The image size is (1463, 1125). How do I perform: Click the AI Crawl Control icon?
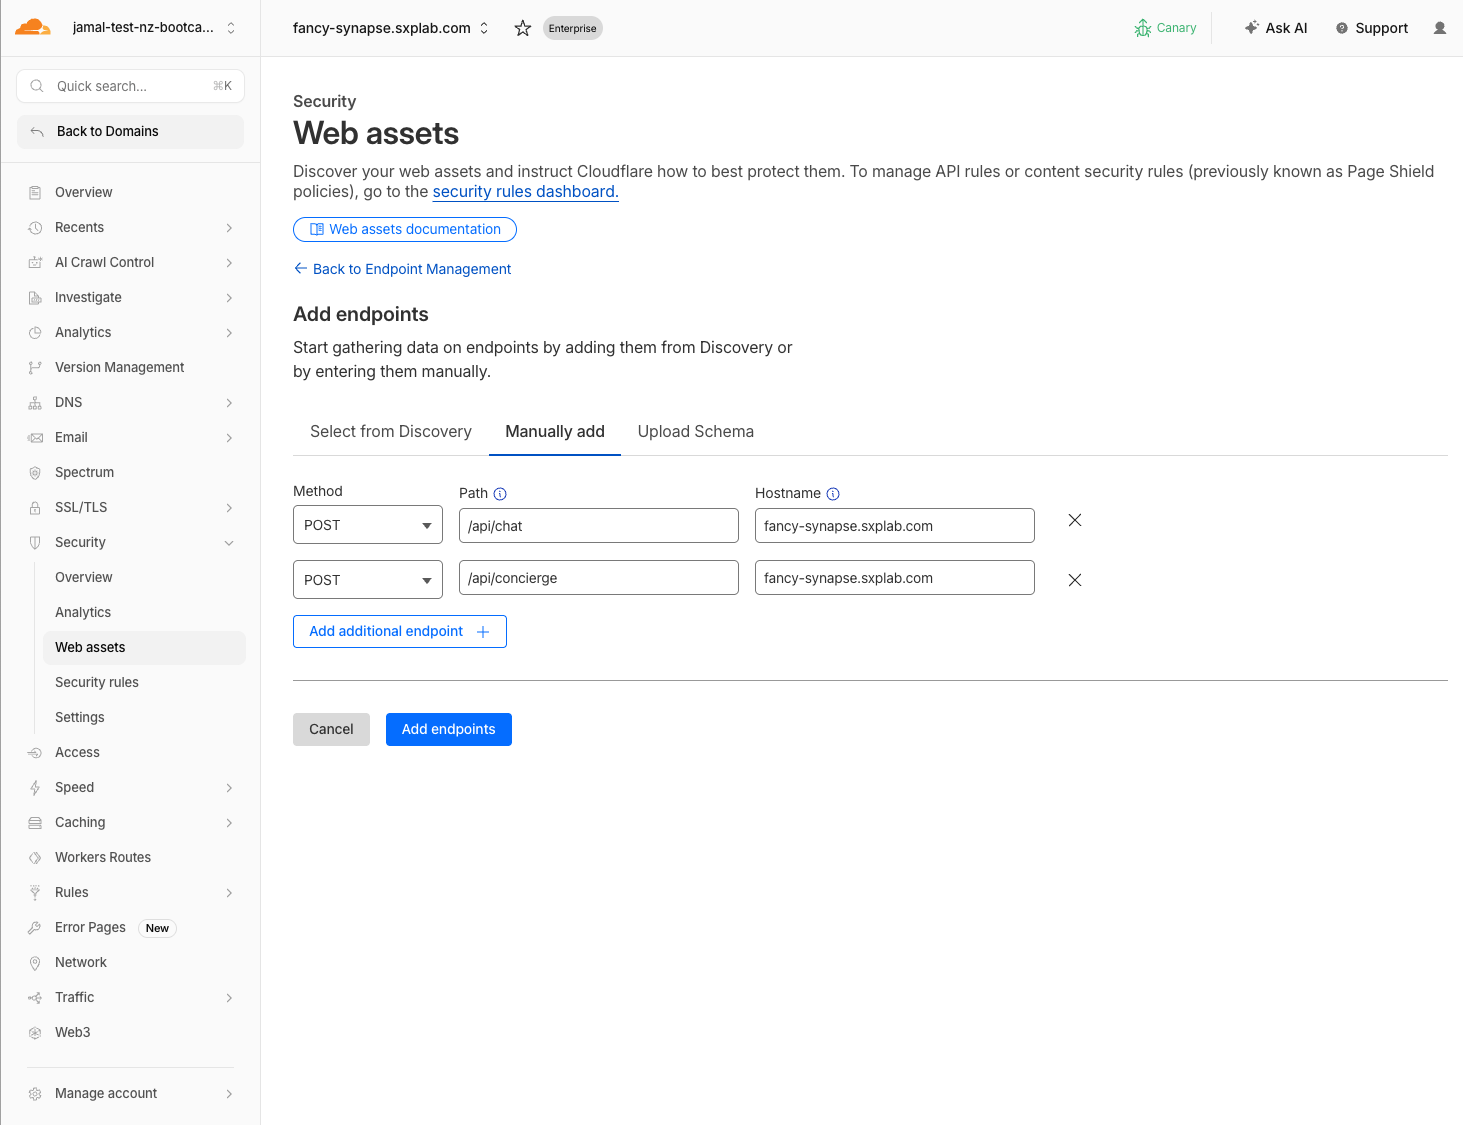coord(35,262)
